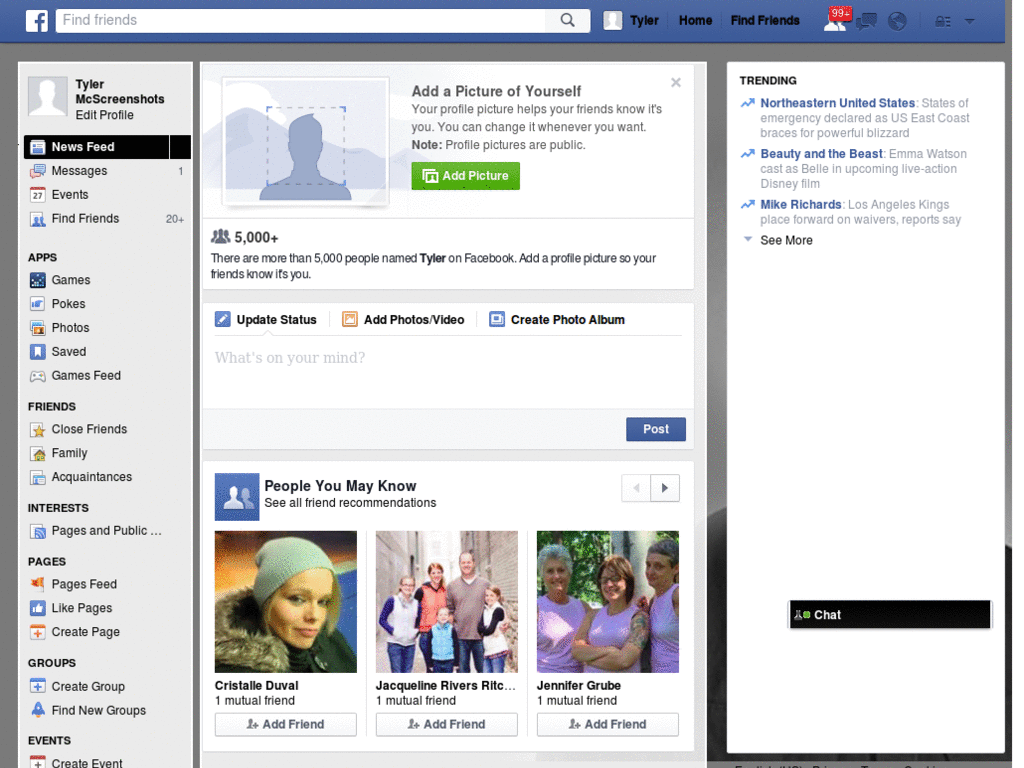This screenshot has height=768, width=1024.
Task: Click the Saved bookmark icon
Action: coord(38,352)
